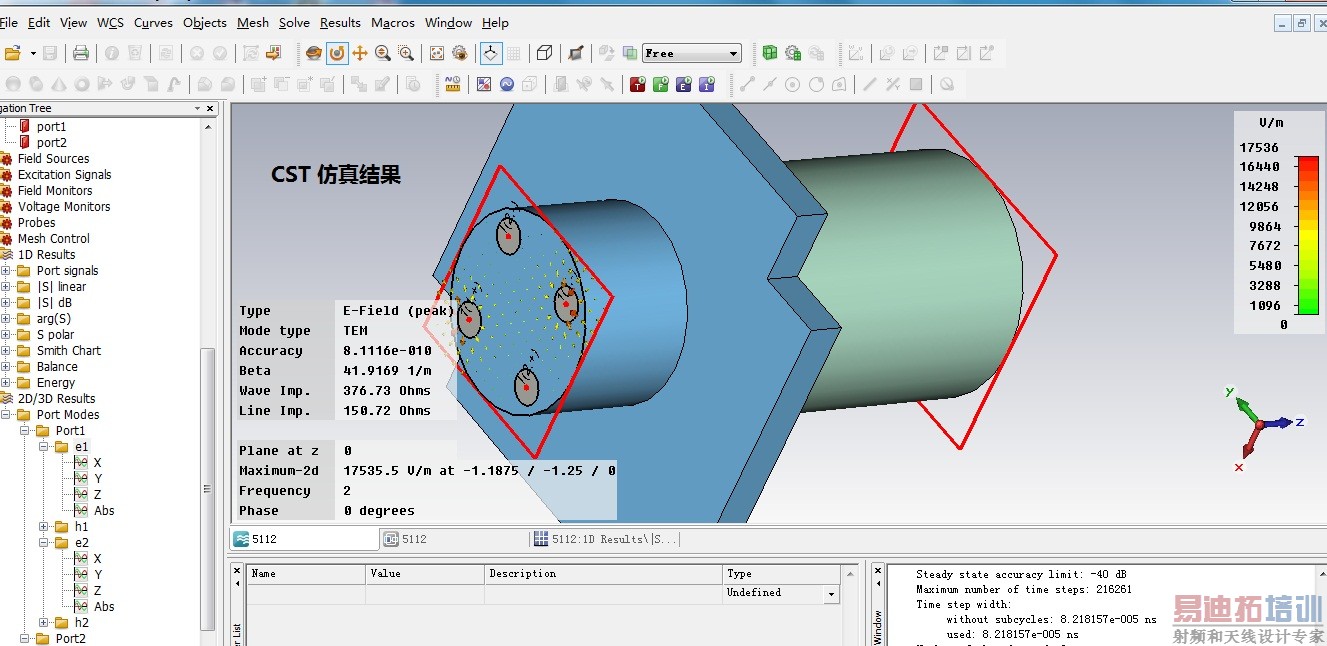1327x646 pixels.
Task: Close the Navigation Tree panel
Action: [212, 108]
